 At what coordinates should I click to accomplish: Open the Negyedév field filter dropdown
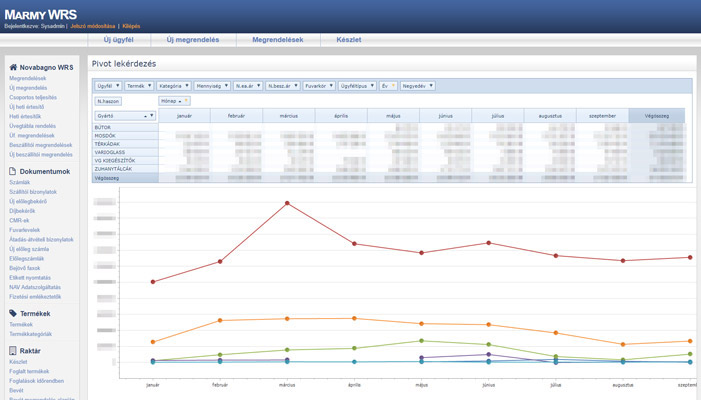point(431,86)
